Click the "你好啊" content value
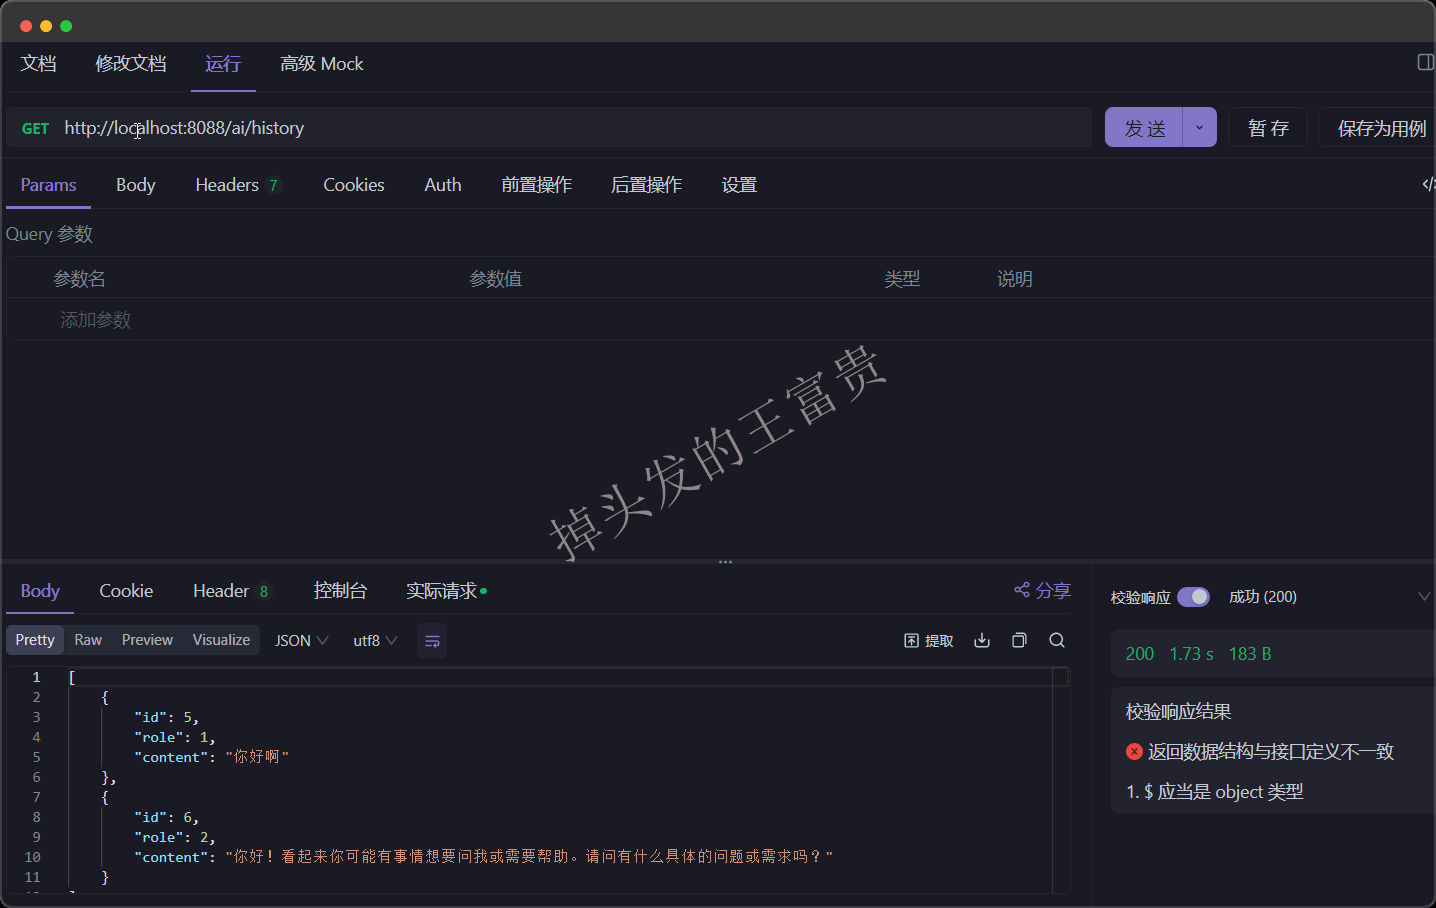Image resolution: width=1436 pixels, height=908 pixels. [257, 757]
